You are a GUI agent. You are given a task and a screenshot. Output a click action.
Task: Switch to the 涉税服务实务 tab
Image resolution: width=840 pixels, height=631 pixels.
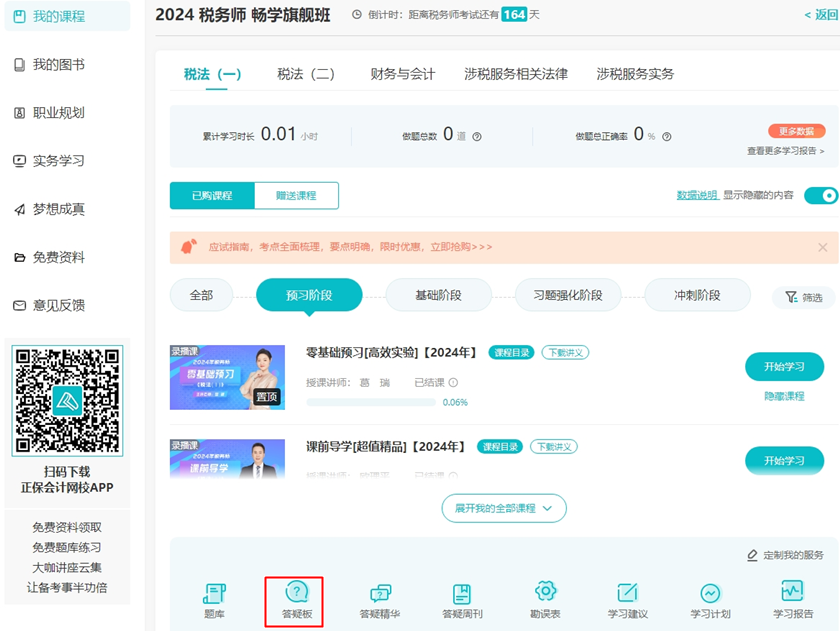point(633,73)
